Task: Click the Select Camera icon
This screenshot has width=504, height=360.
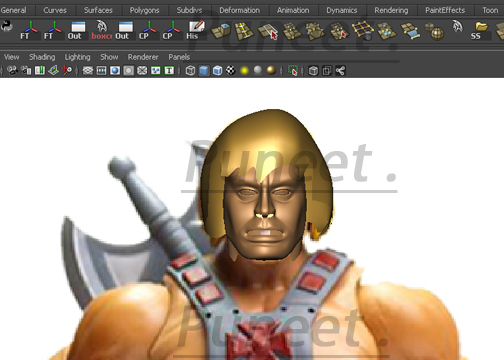Action: click(x=12, y=70)
